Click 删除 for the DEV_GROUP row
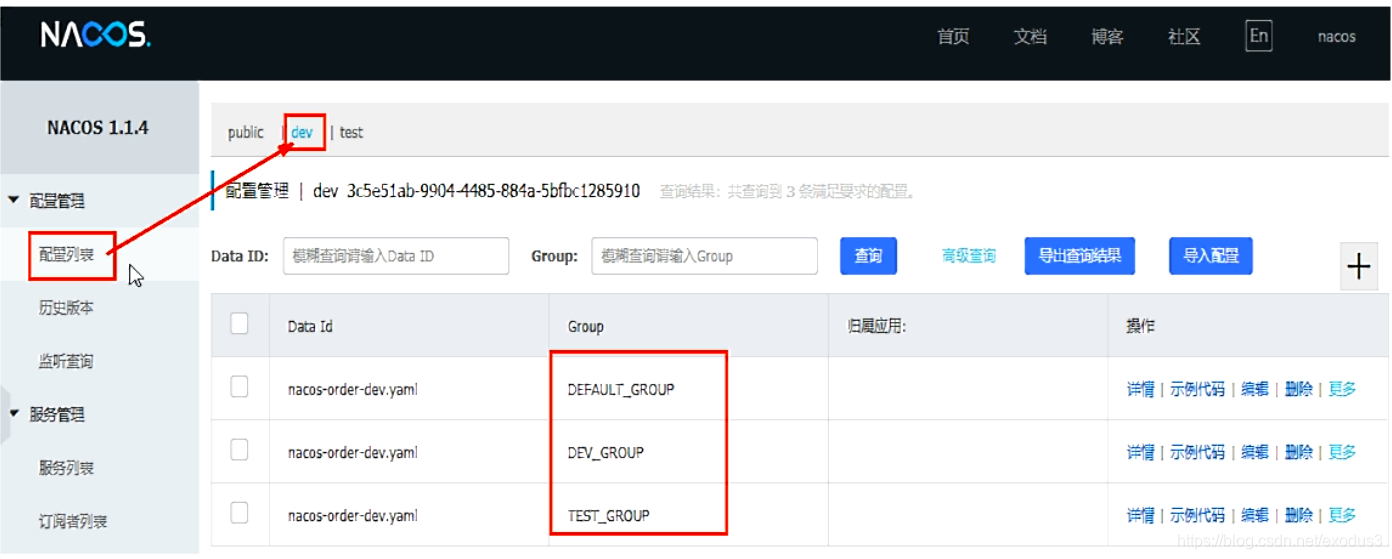This screenshot has width=1392, height=559. (x=1298, y=452)
